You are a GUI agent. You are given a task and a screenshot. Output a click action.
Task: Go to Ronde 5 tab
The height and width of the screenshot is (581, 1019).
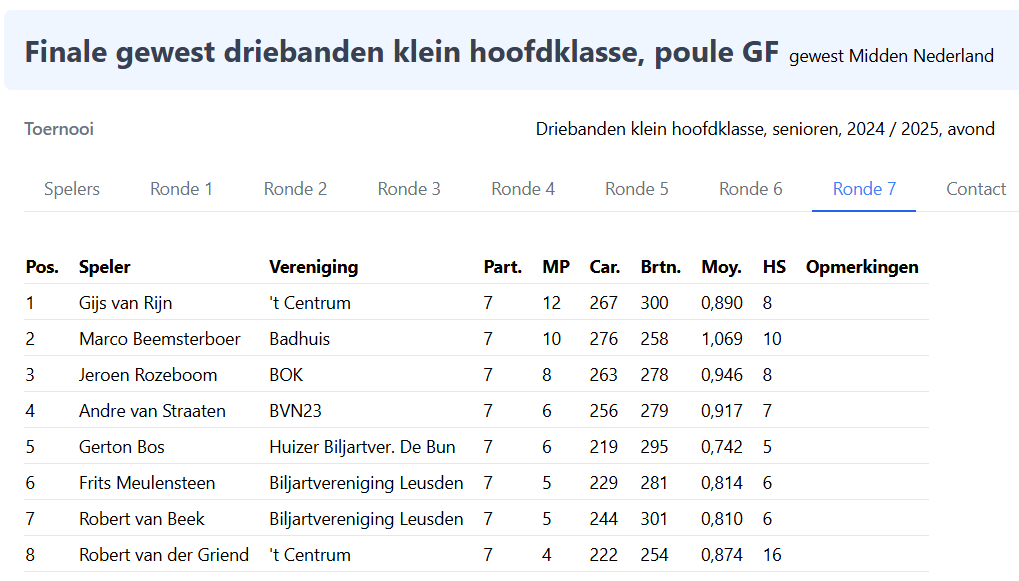tap(637, 189)
